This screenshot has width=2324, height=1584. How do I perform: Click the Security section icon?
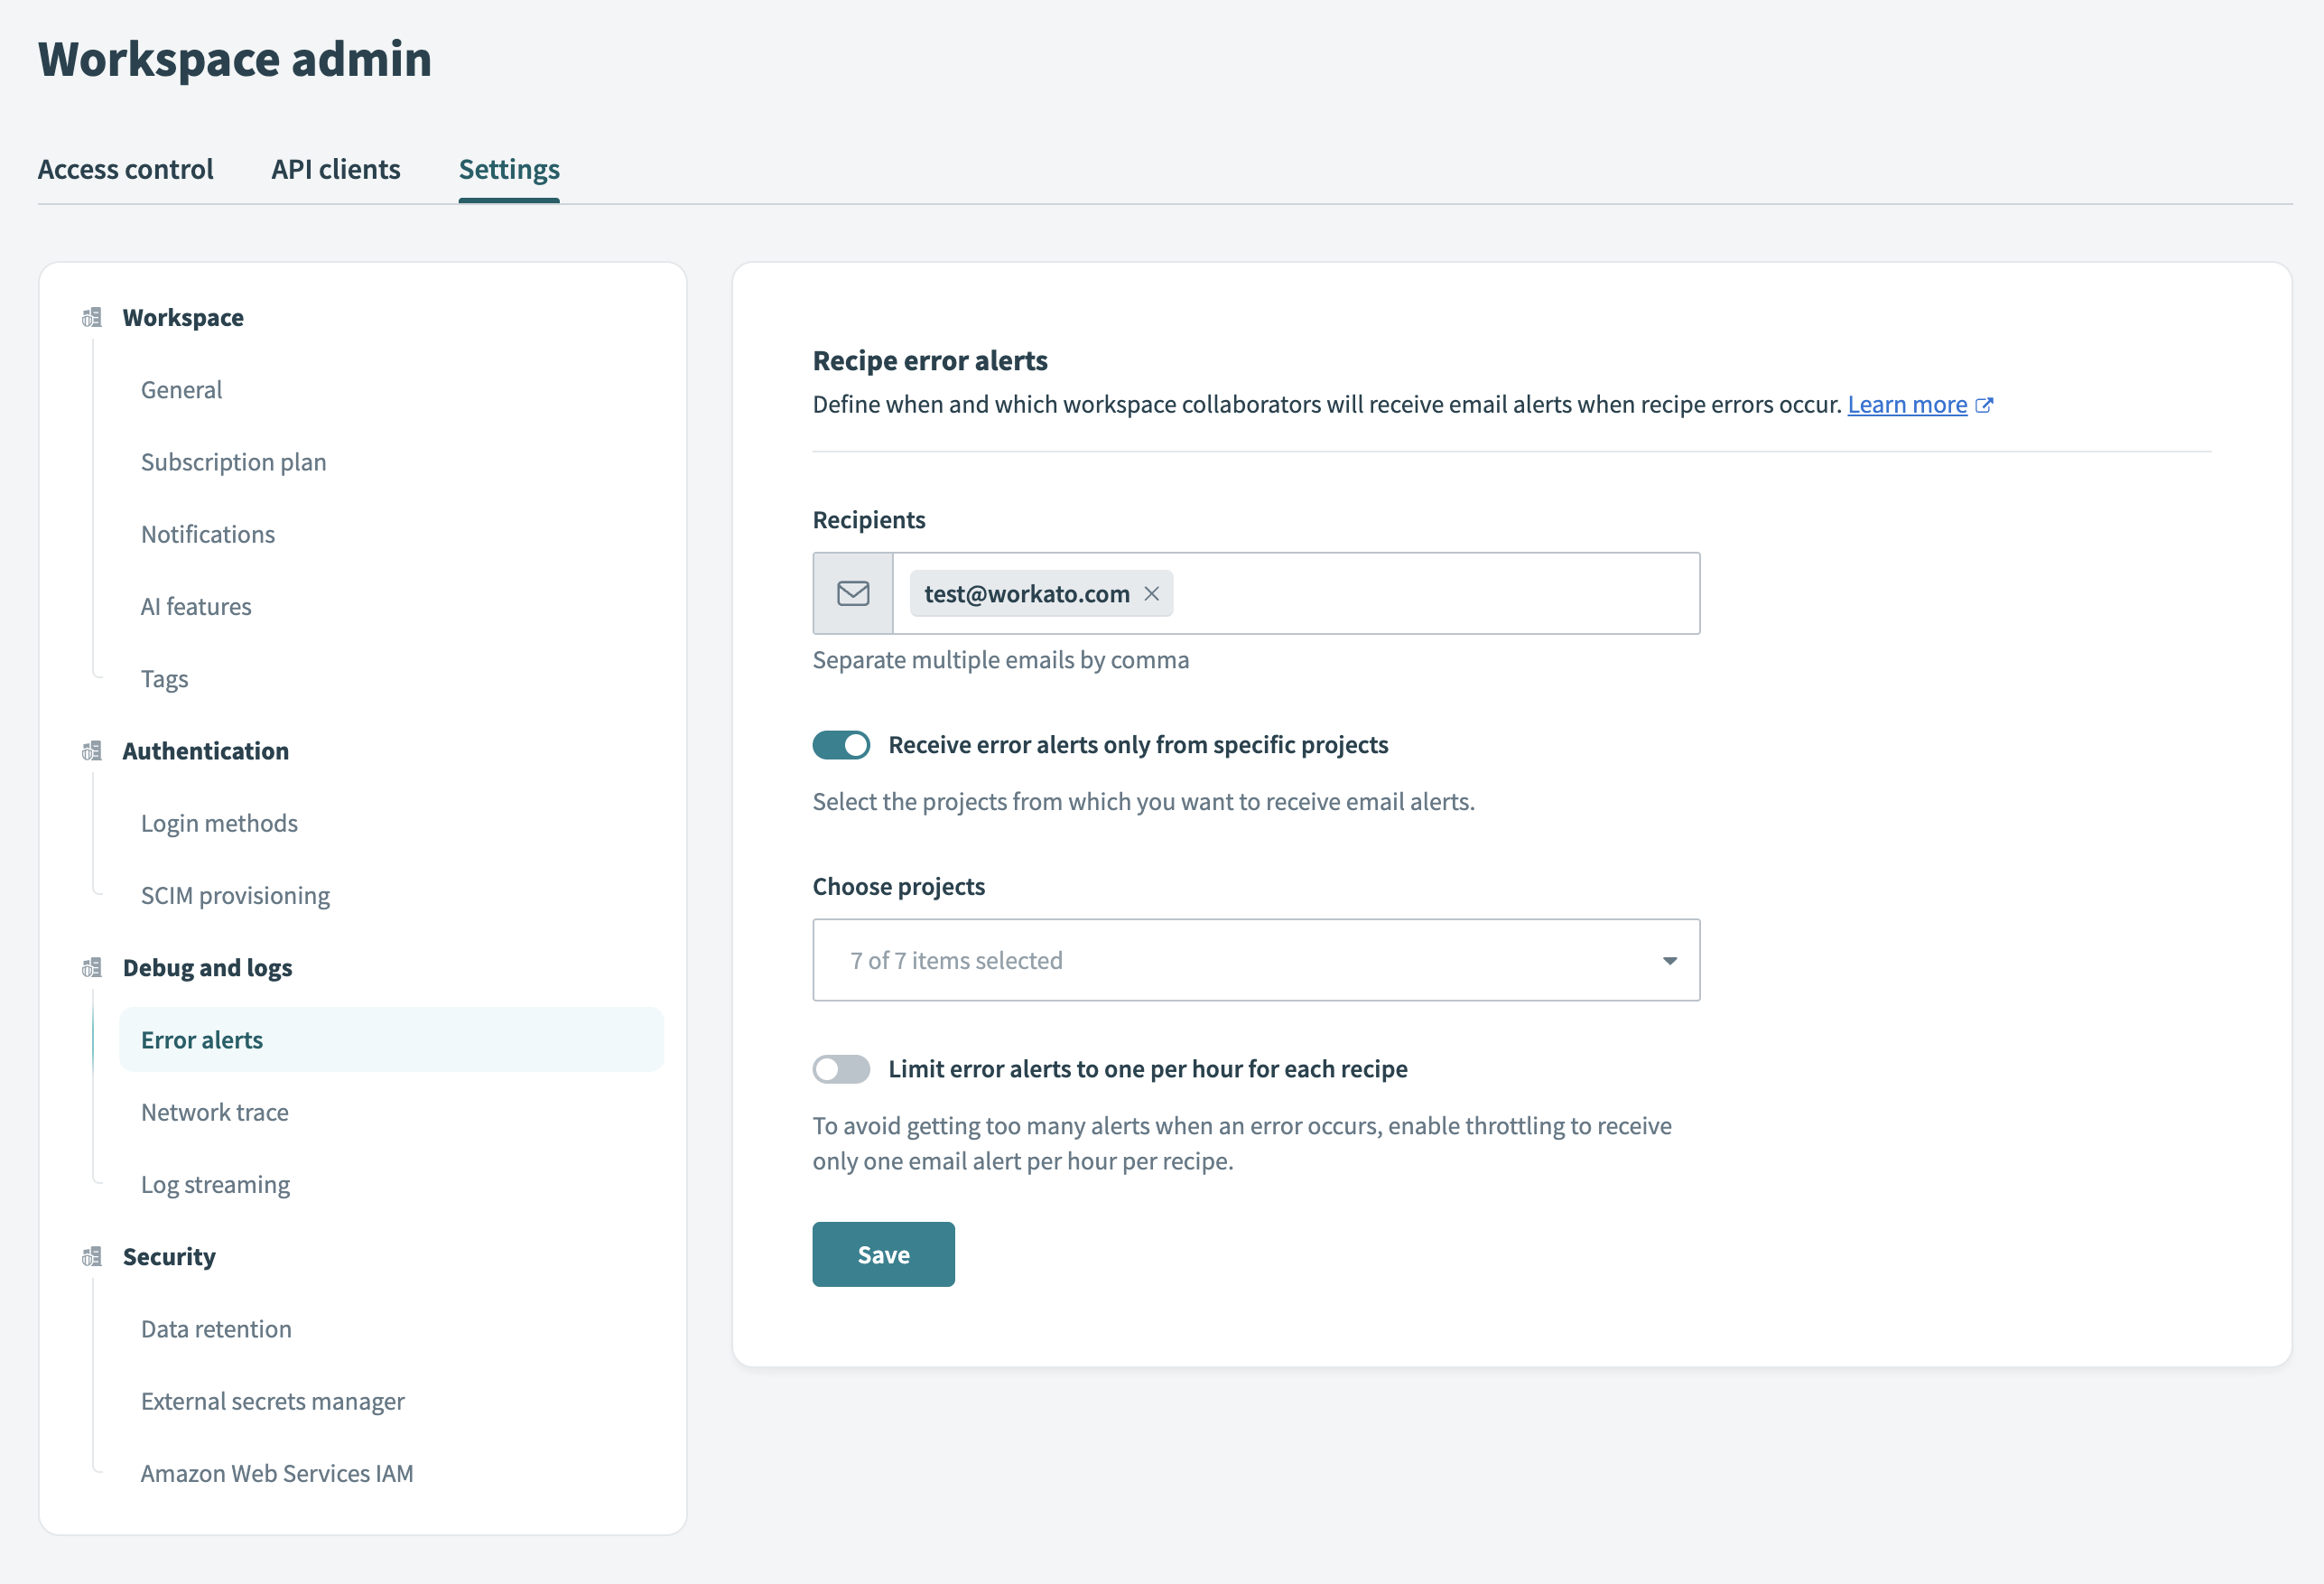click(93, 1256)
